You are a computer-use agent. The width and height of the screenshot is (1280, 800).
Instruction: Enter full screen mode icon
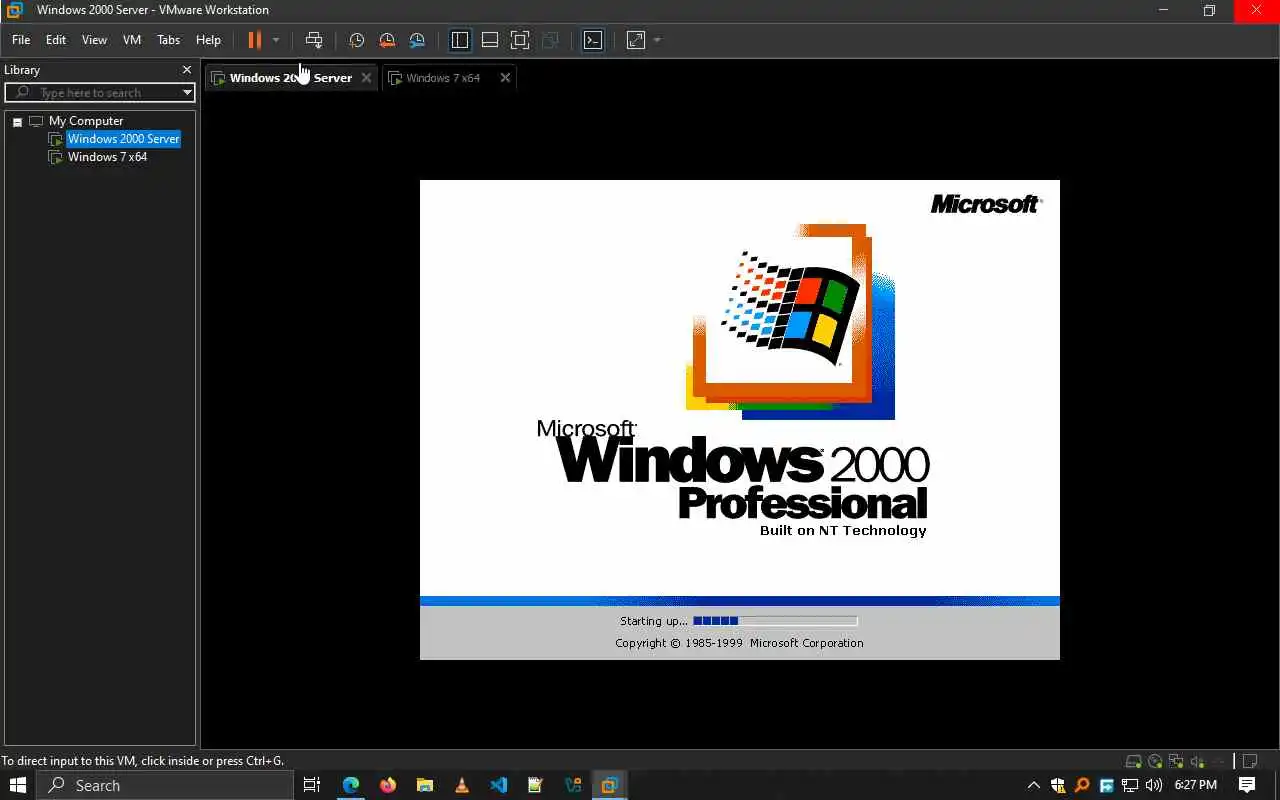tap(520, 40)
